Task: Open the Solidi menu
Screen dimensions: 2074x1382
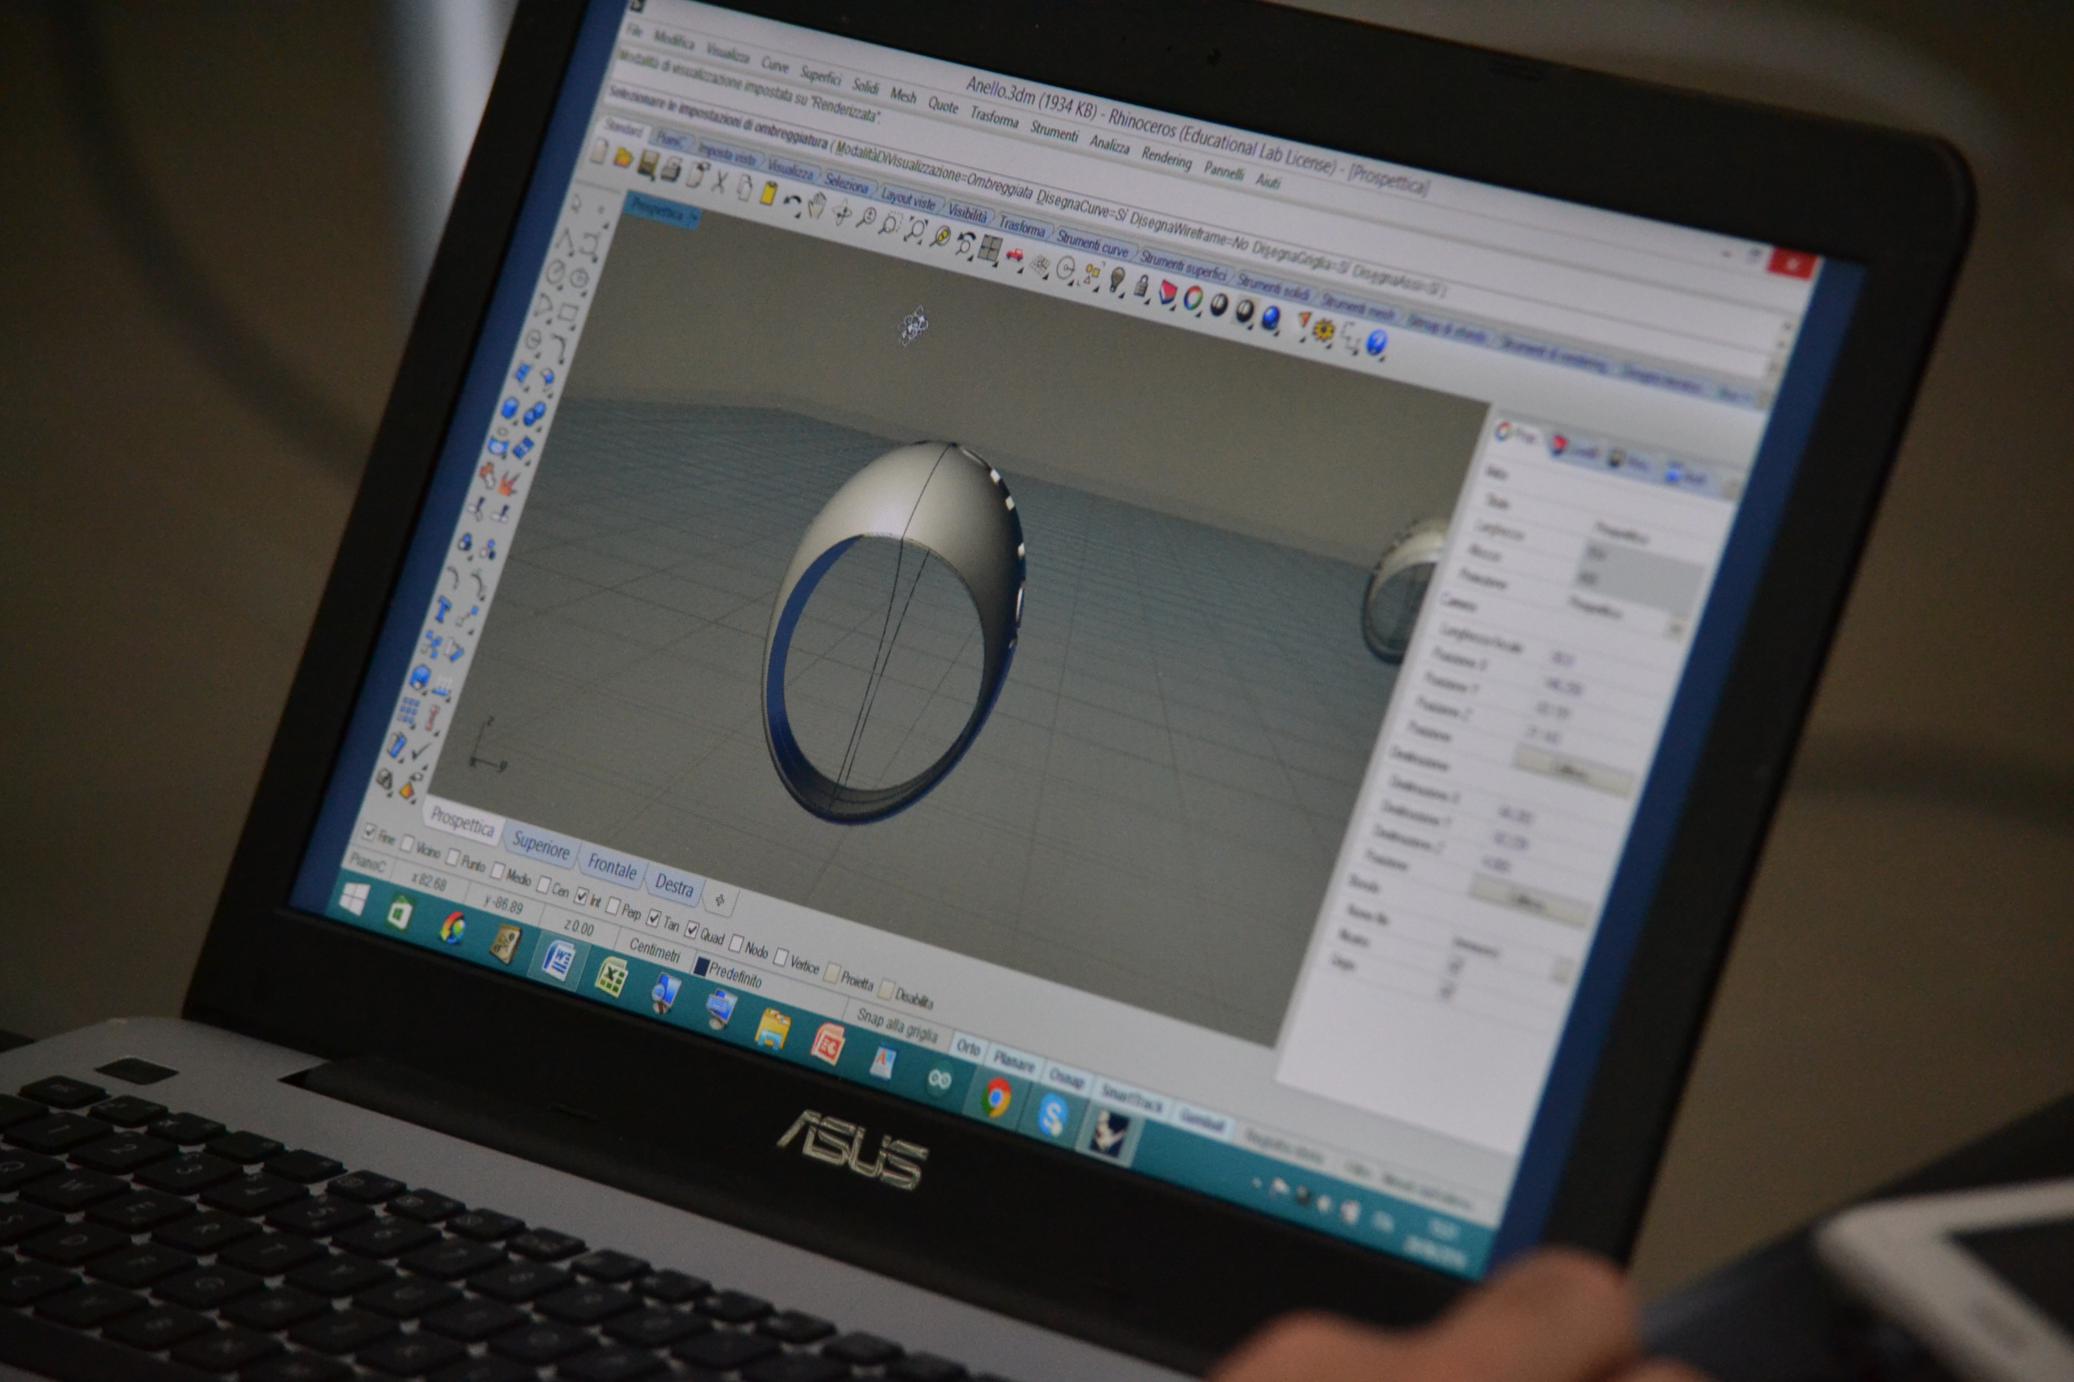Action: click(866, 87)
